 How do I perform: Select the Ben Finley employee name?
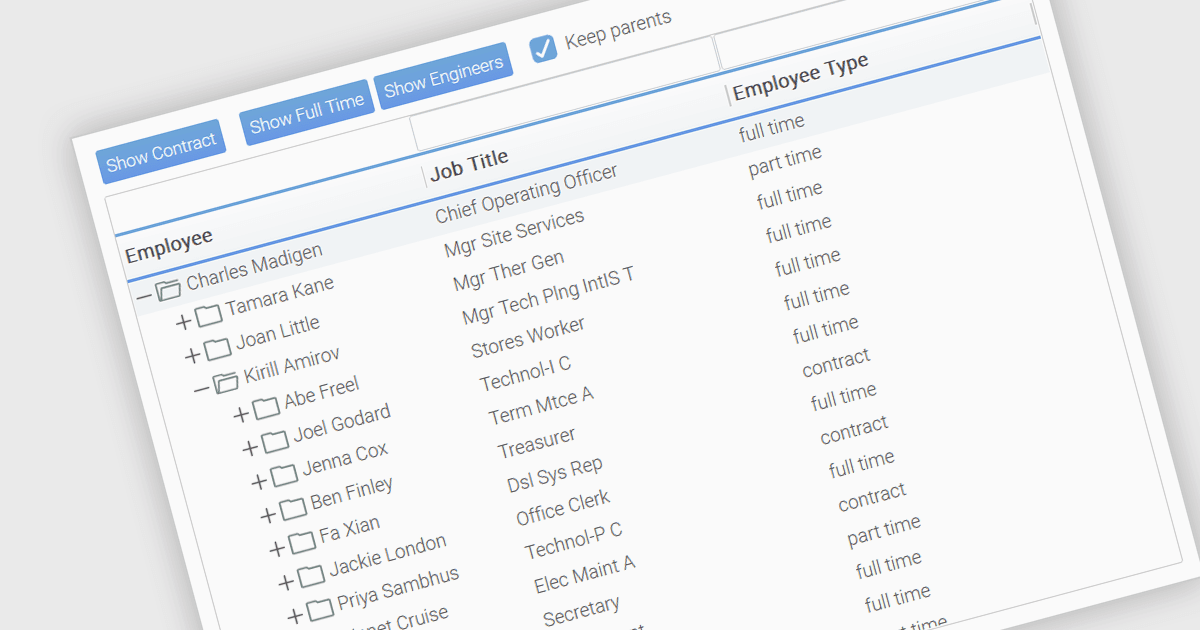click(x=352, y=494)
